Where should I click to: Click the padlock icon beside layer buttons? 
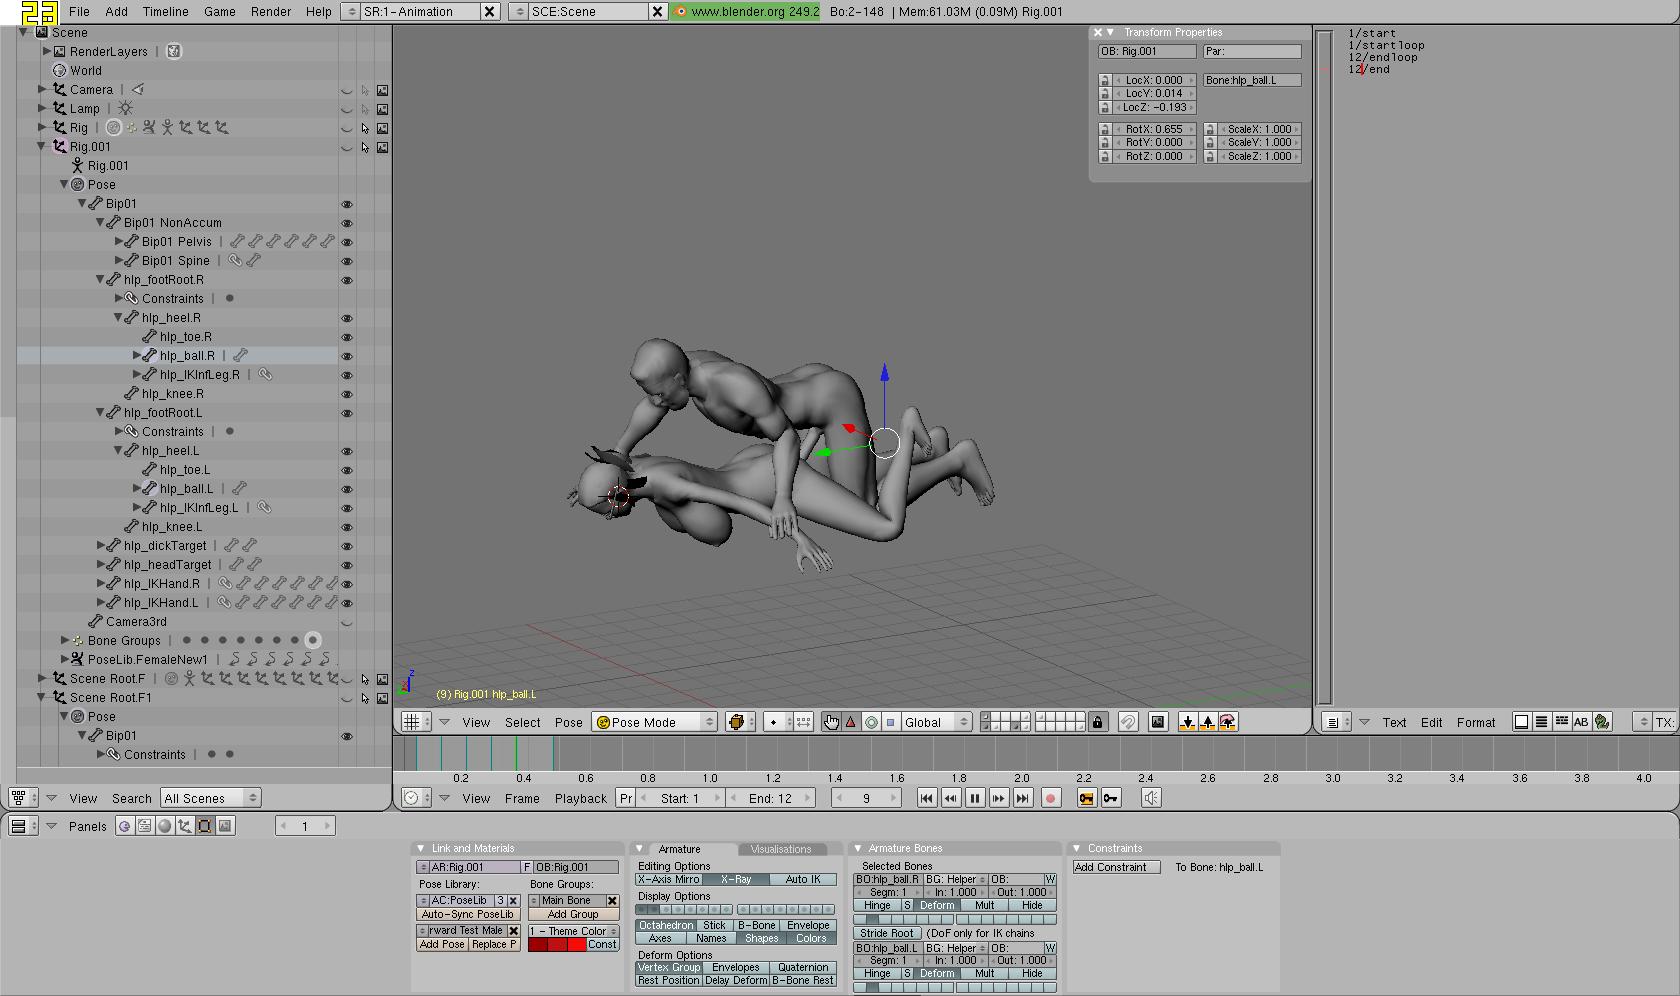1098,722
